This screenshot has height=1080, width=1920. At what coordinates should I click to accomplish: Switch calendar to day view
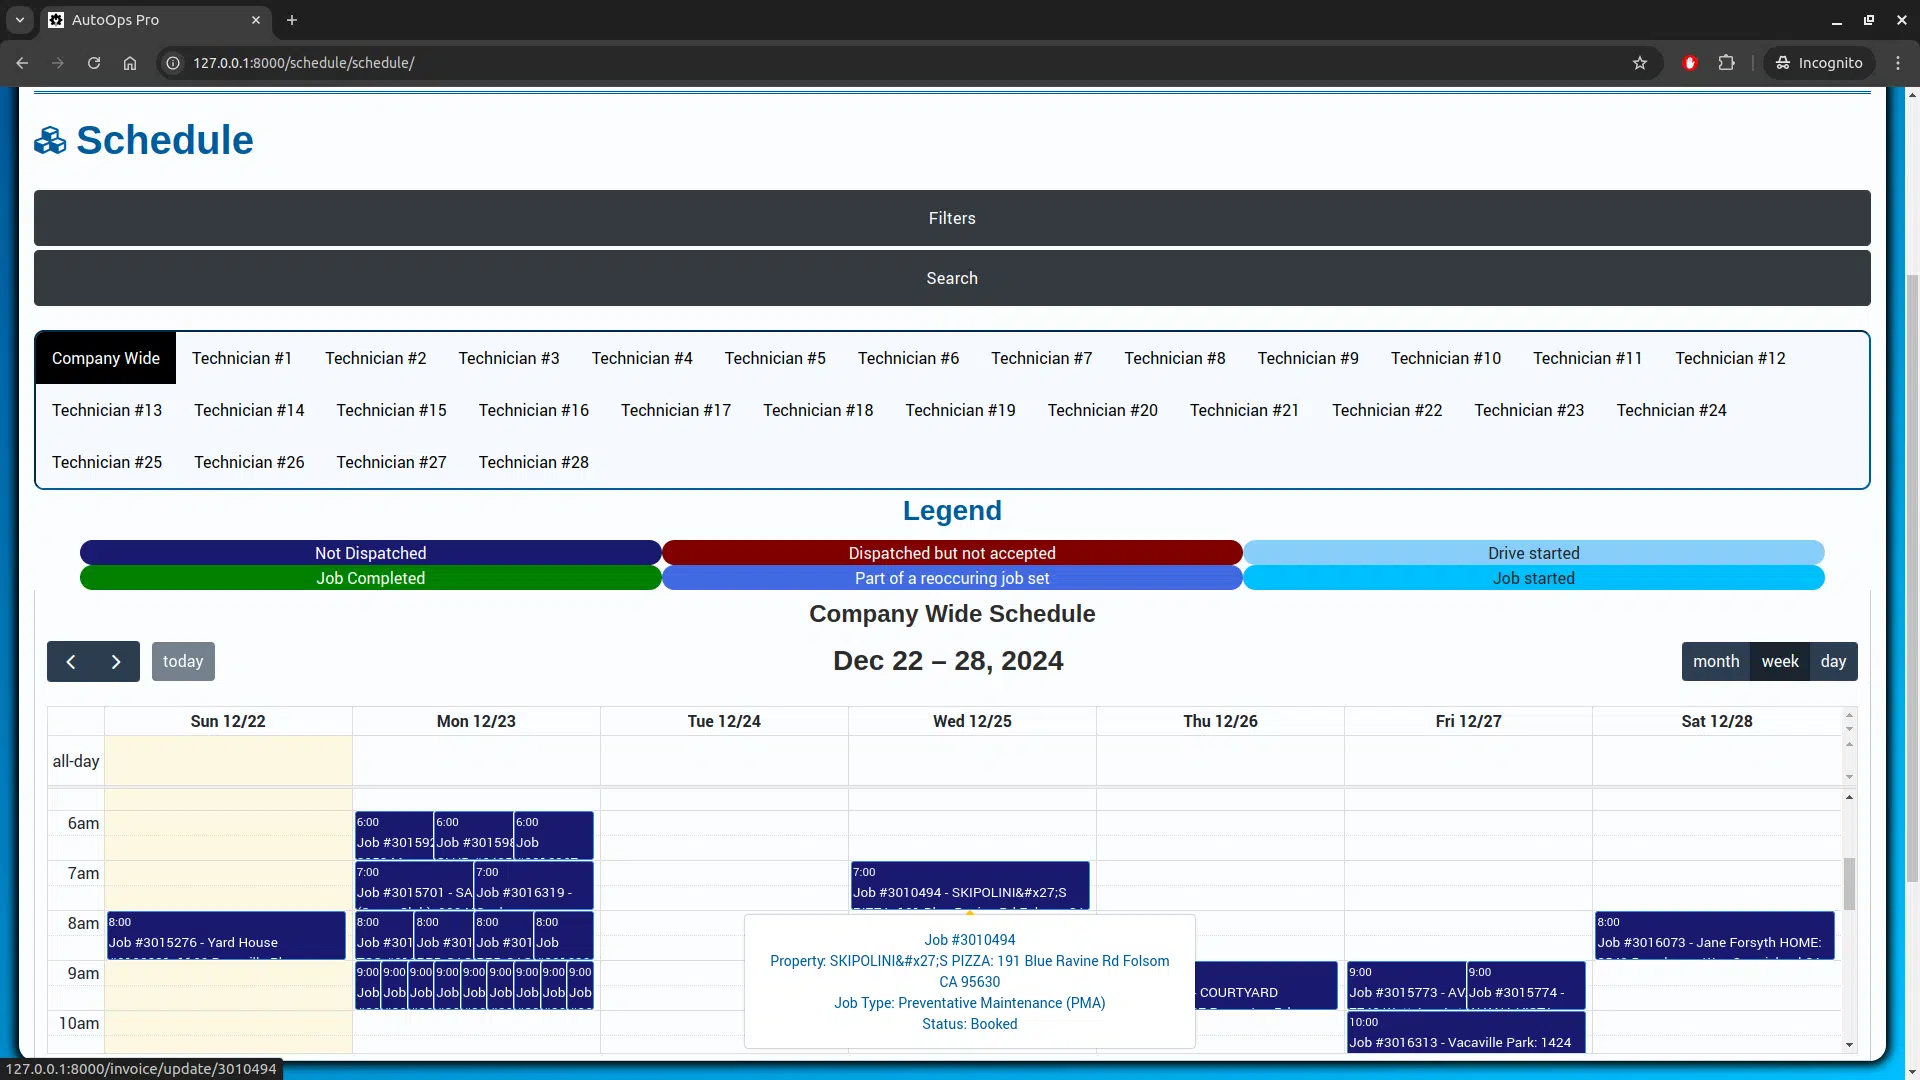coord(1833,662)
